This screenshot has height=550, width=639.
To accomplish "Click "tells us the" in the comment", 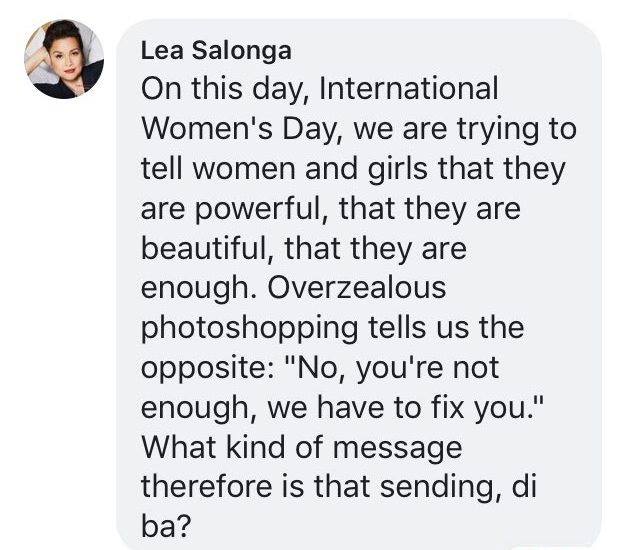I will 446,327.
